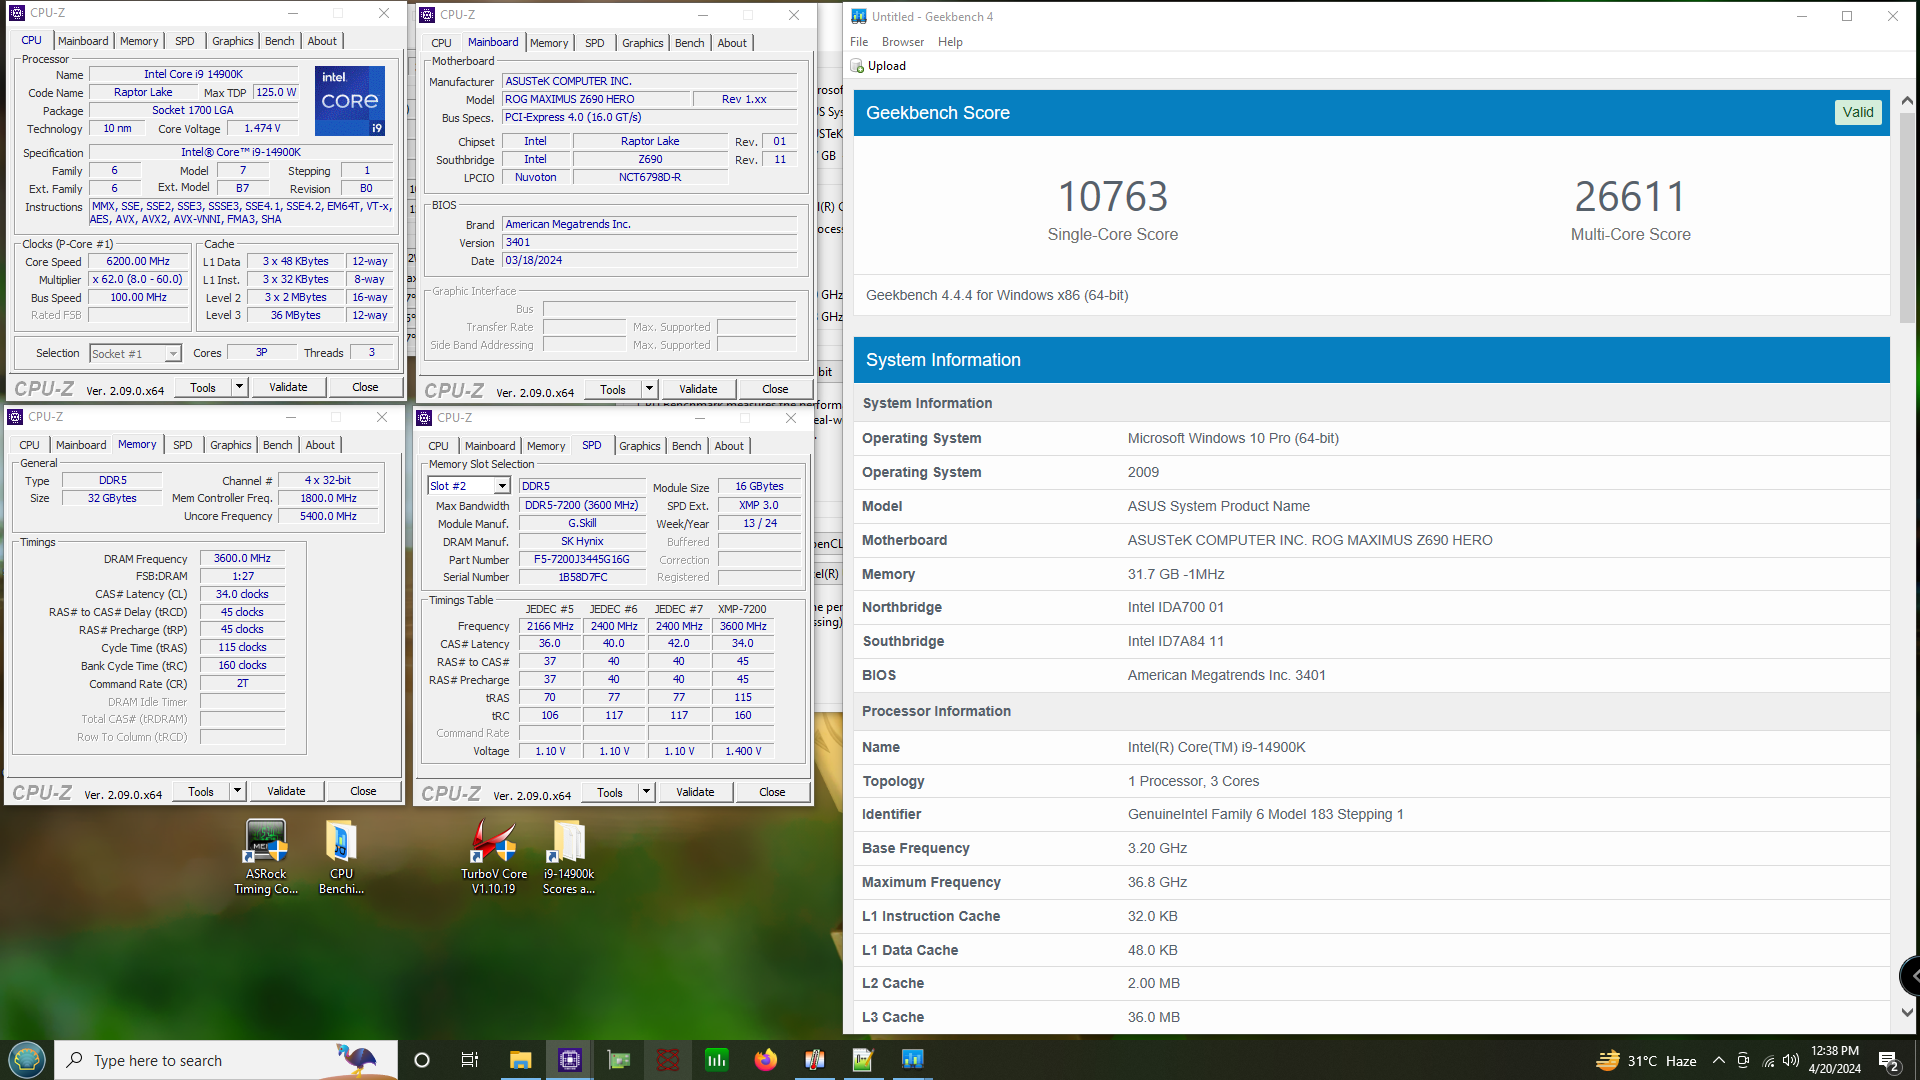Image resolution: width=1920 pixels, height=1080 pixels.
Task: Open the Browser menu in Geekbench
Action: point(903,42)
